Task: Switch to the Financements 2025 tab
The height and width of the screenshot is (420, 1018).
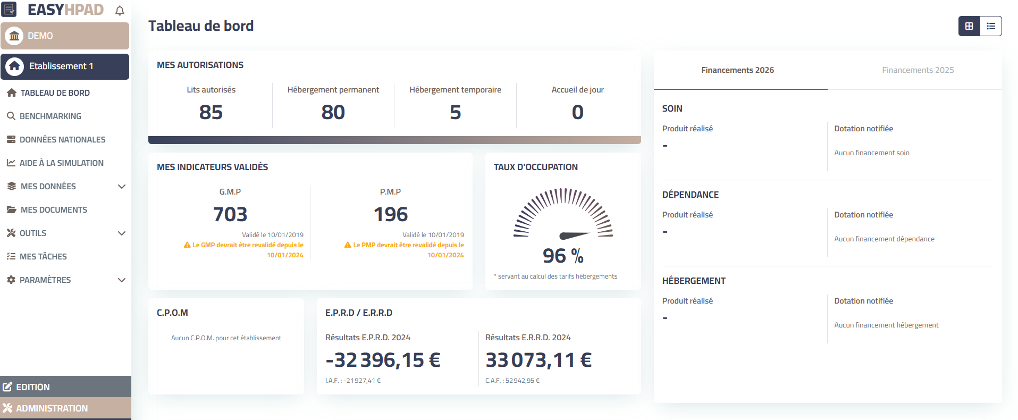Action: pyautogui.click(x=917, y=71)
